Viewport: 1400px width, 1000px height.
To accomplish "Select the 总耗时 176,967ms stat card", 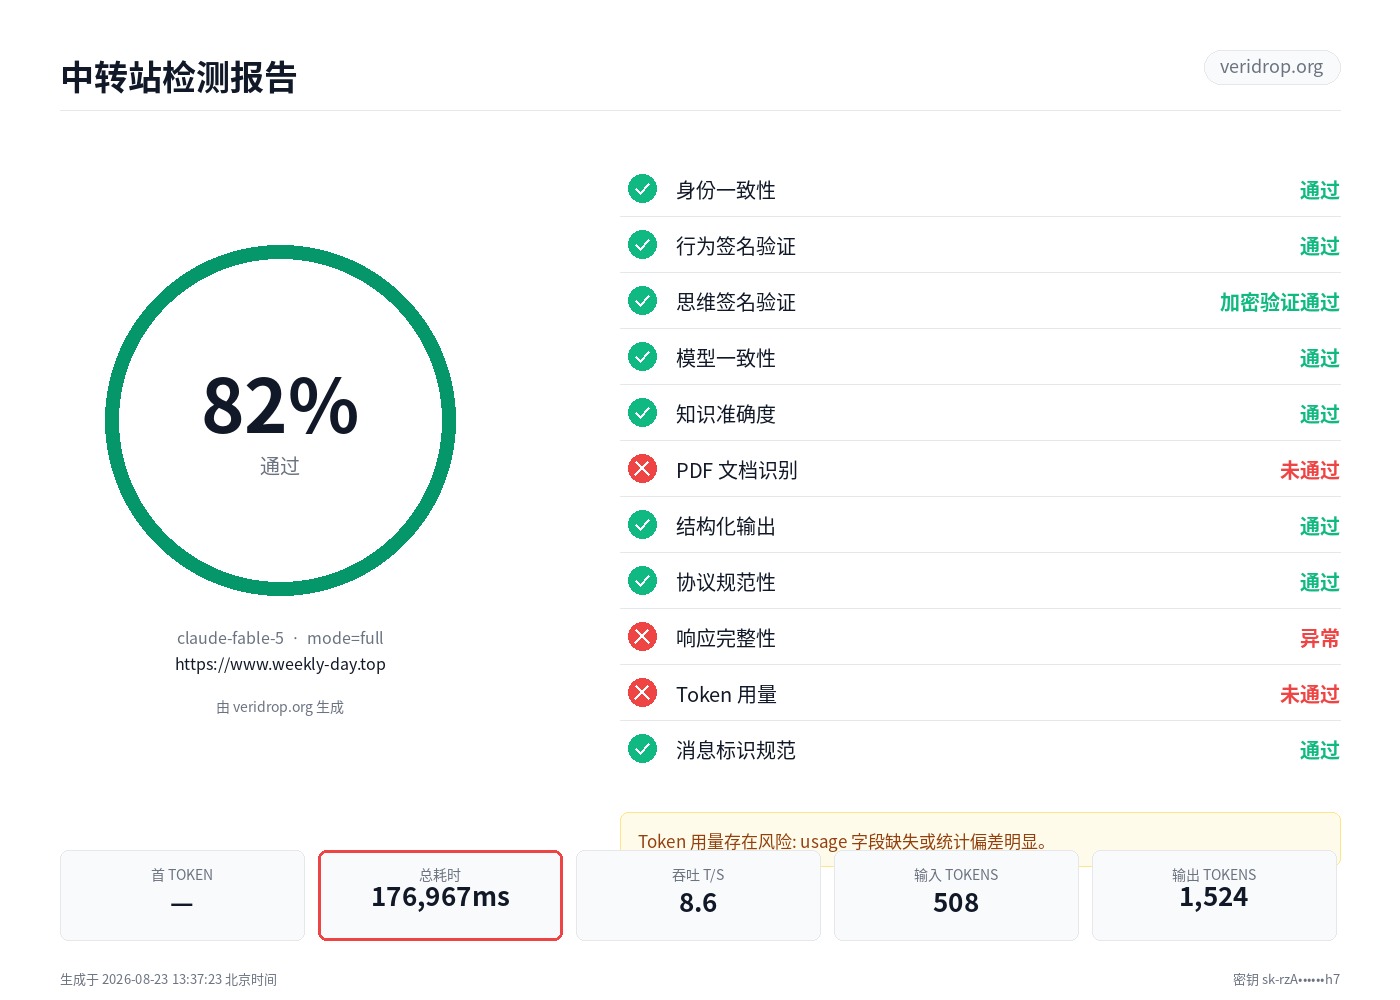I will pyautogui.click(x=440, y=895).
